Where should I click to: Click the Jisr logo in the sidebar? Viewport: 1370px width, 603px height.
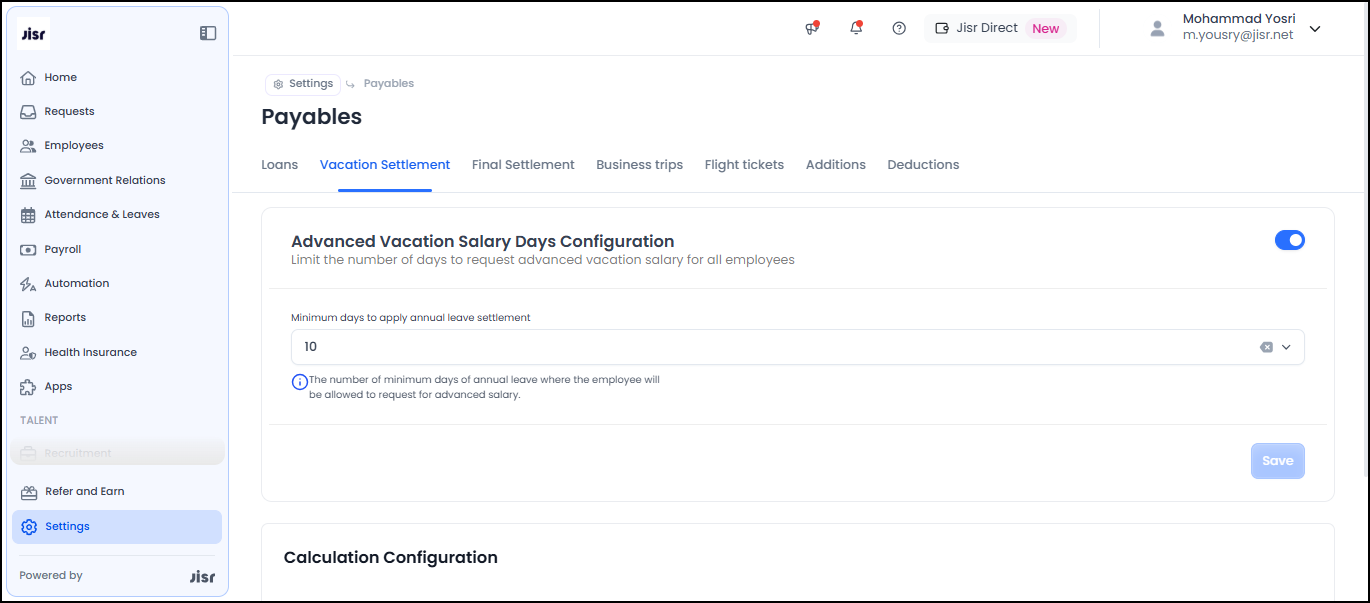click(x=34, y=33)
